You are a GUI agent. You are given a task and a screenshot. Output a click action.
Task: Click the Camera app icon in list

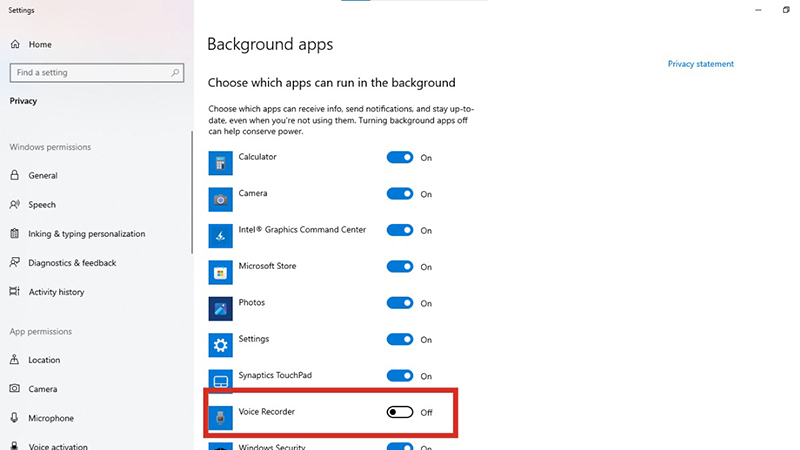click(220, 199)
